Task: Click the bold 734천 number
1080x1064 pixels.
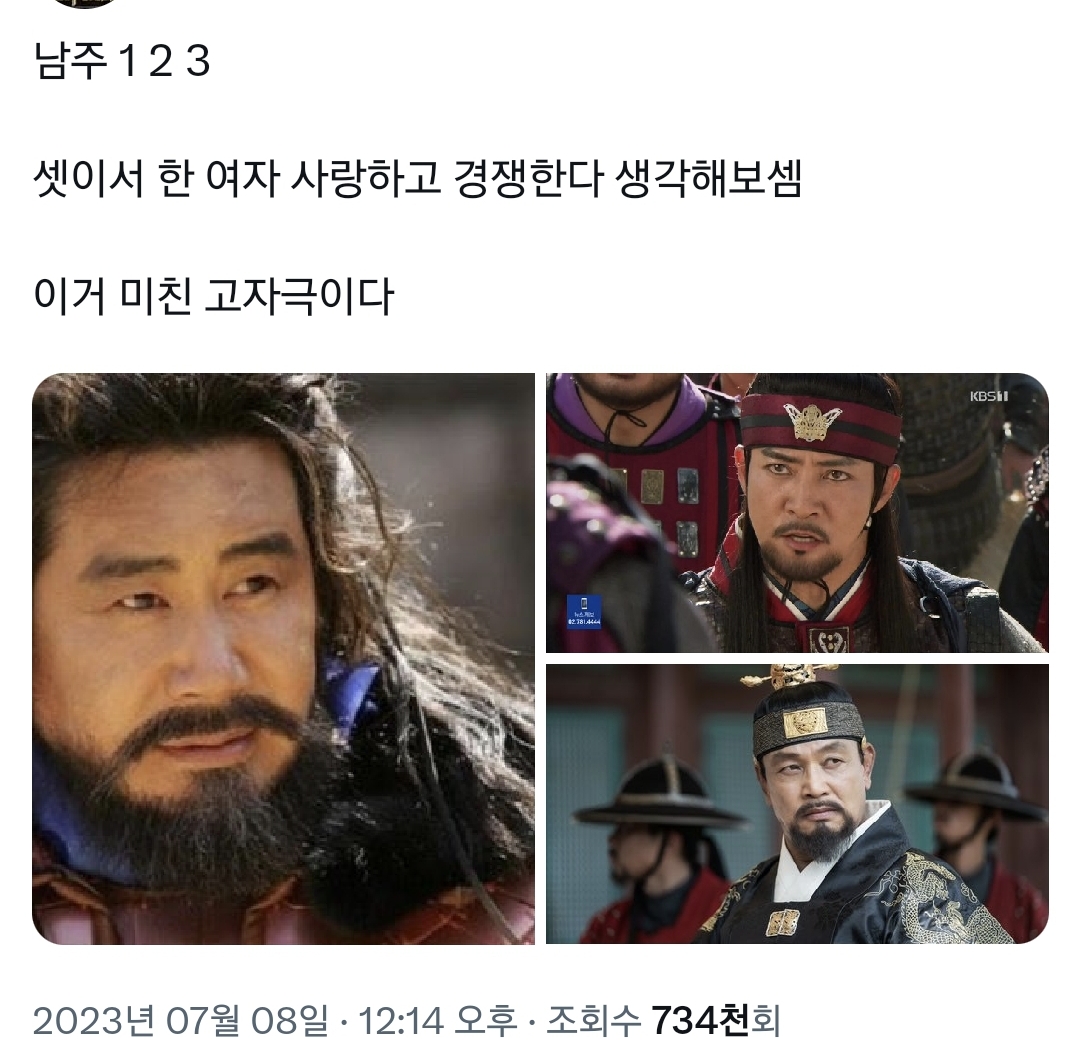Action: 699,1020
